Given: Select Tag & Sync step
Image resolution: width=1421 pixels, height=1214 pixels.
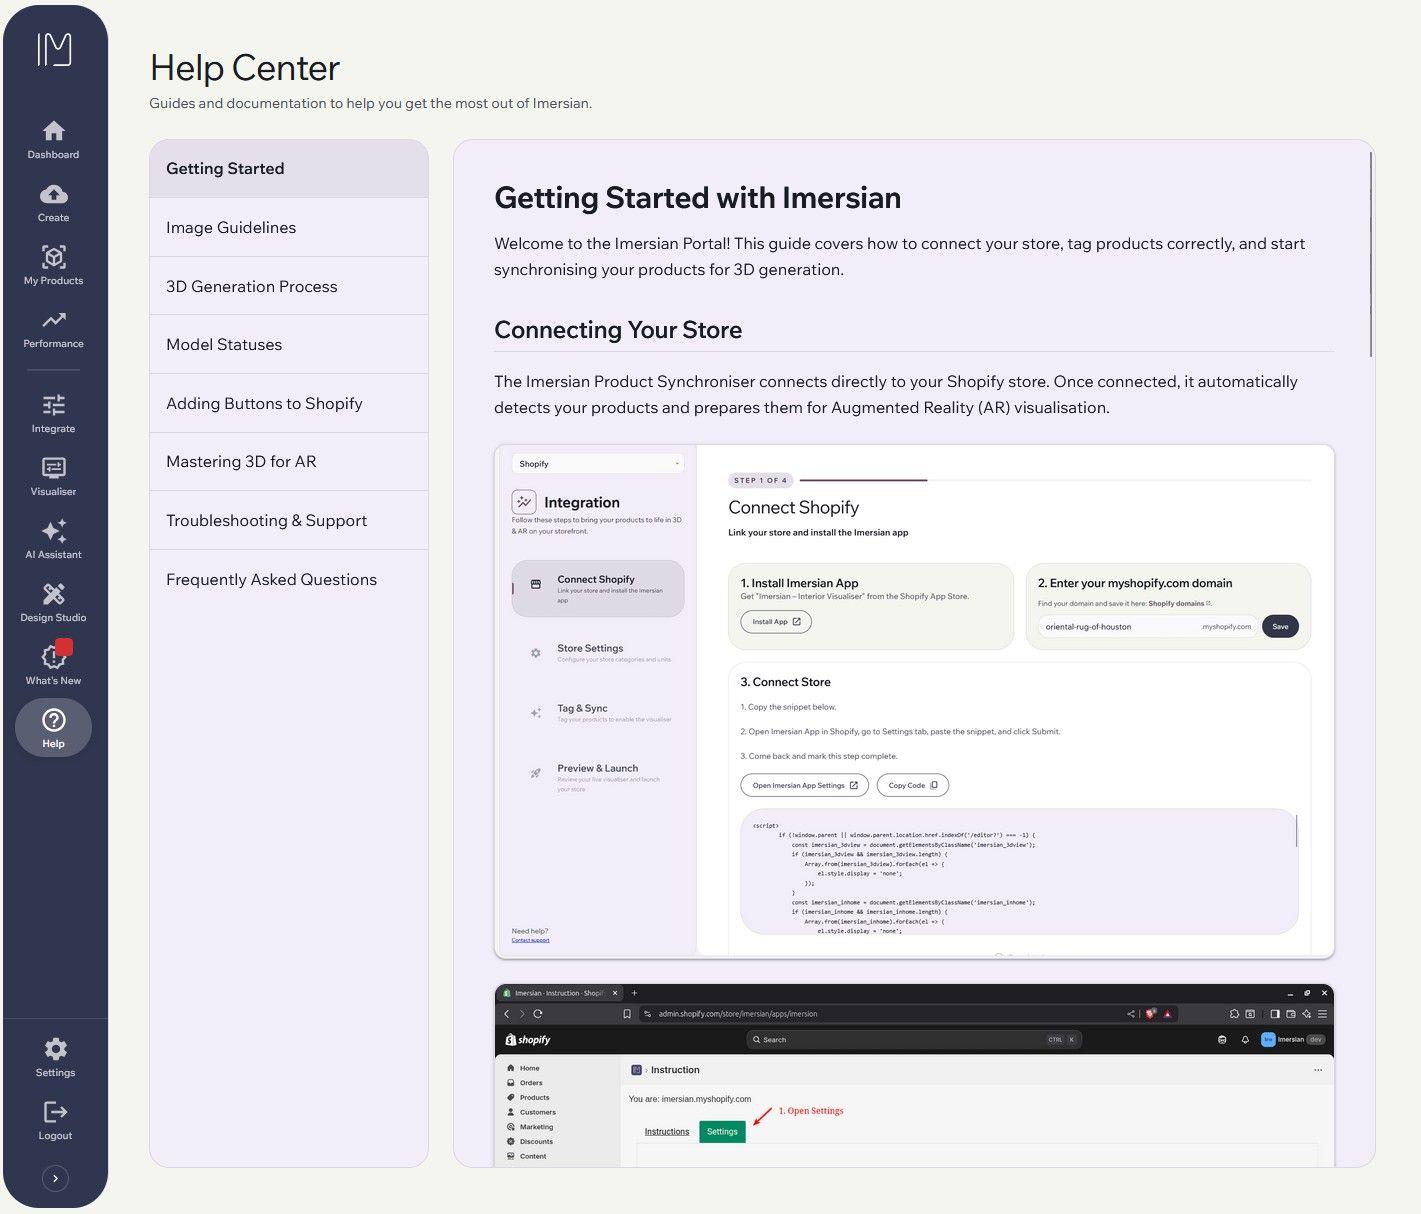Looking at the screenshot, I should point(598,713).
